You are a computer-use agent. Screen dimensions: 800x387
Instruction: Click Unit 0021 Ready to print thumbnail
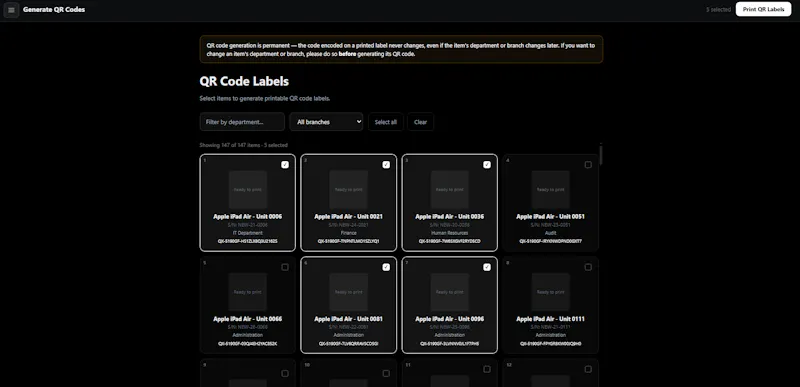tap(348, 190)
